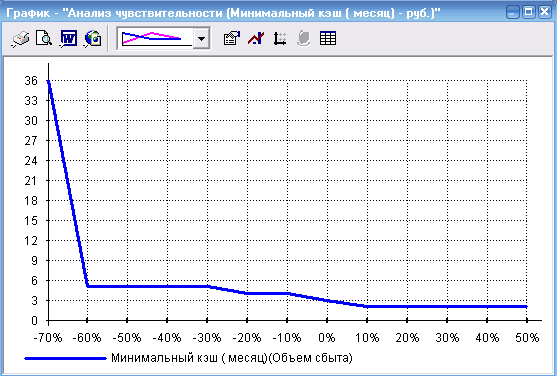The image size is (557, 376).
Task: Click the chart window title bar text
Action: (223, 13)
